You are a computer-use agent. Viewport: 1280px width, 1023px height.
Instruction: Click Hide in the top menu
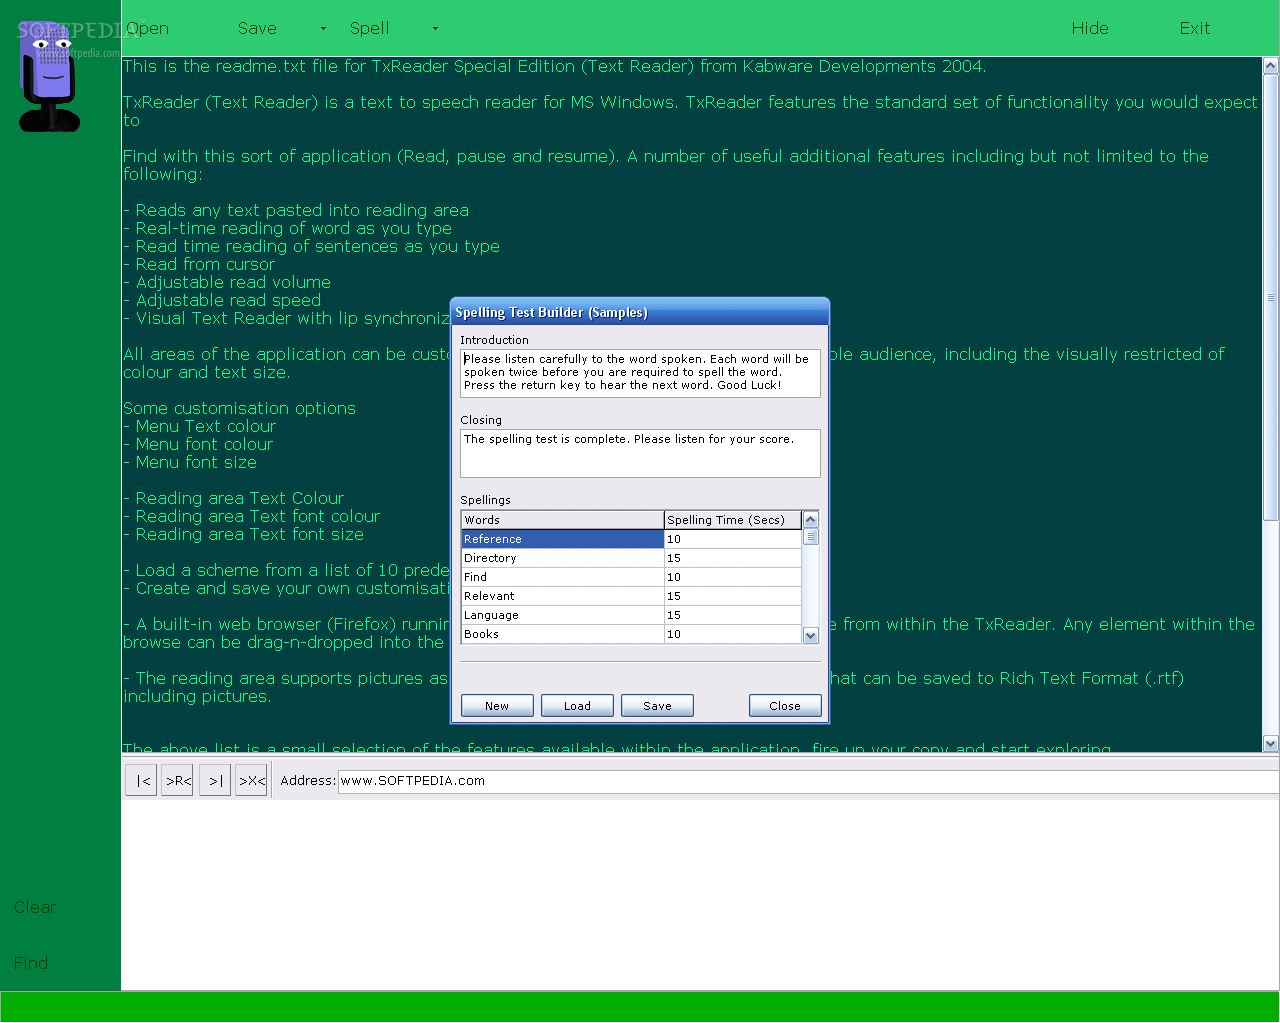1090,28
